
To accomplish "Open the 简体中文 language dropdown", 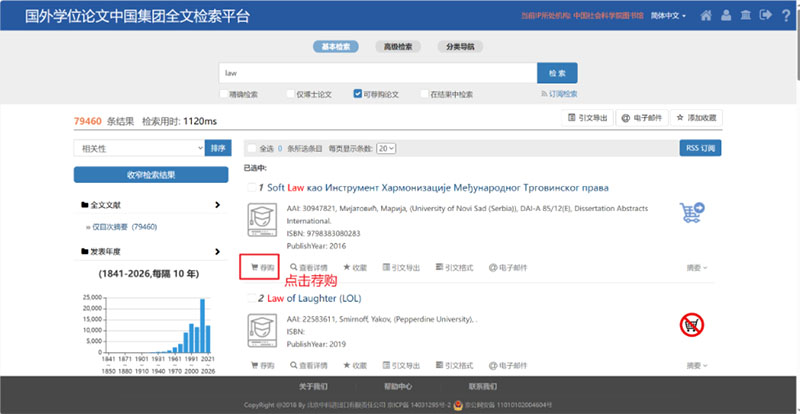I will (669, 16).
